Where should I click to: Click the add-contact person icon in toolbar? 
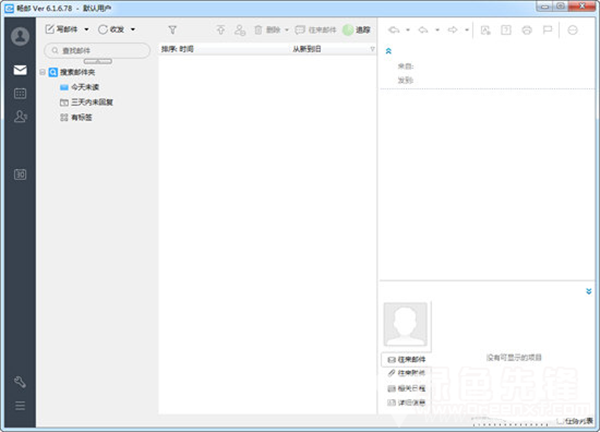click(240, 30)
